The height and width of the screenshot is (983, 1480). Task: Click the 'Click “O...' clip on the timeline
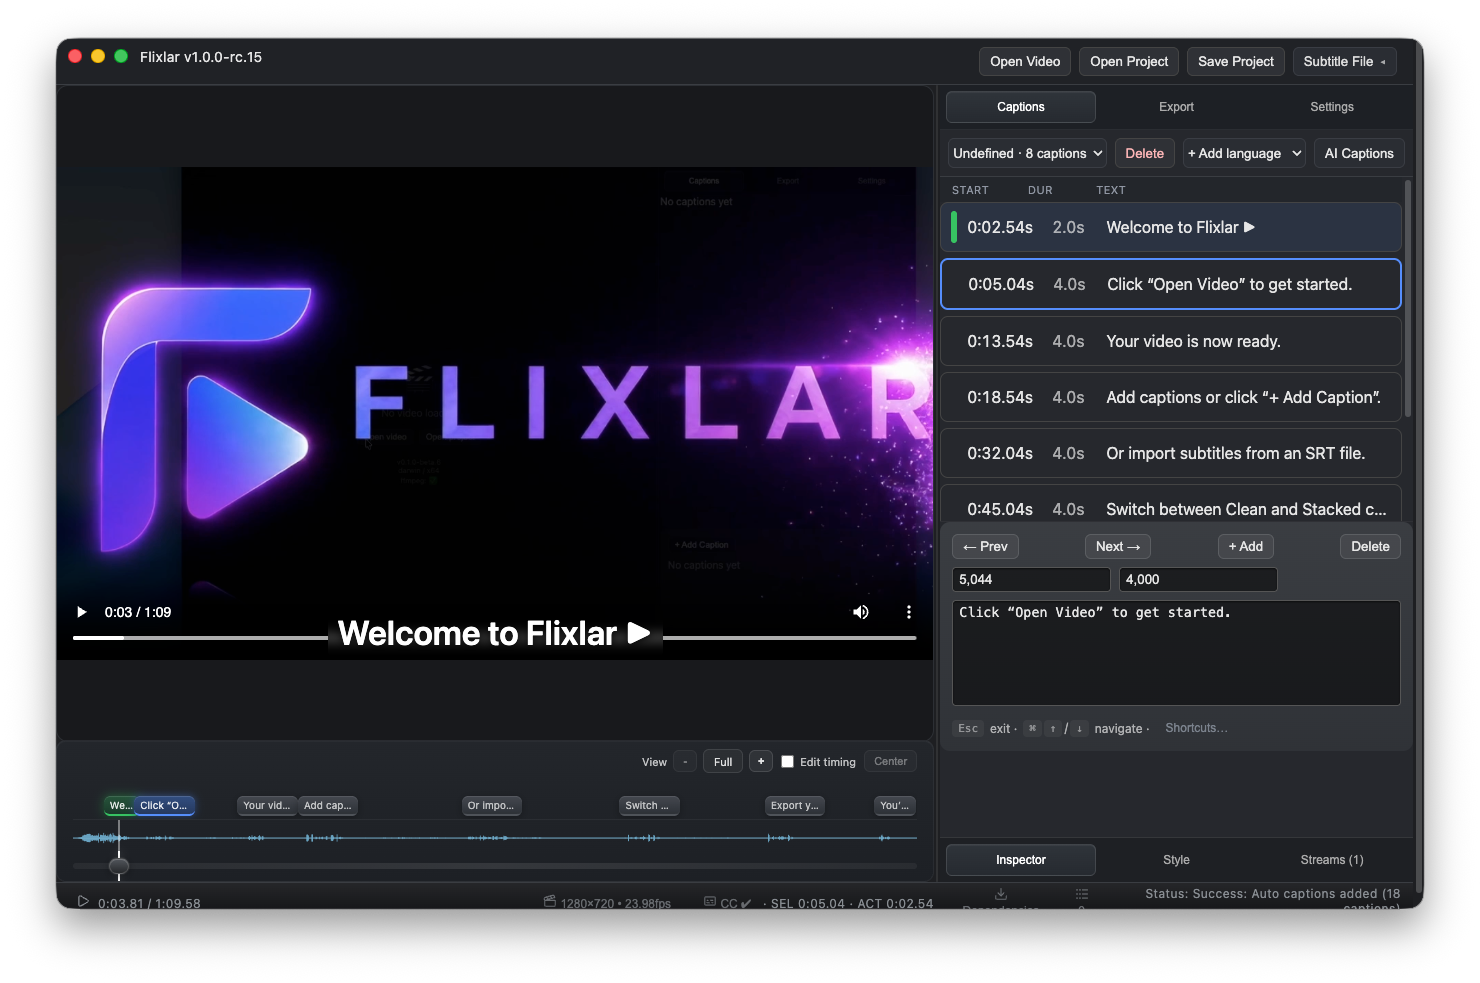click(x=164, y=805)
